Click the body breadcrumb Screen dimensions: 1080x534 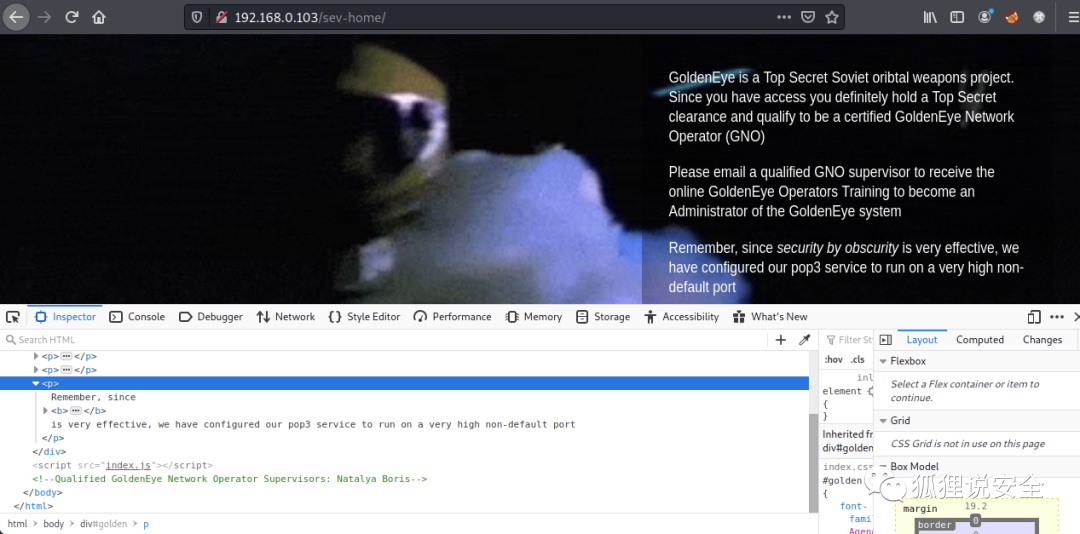point(54,524)
